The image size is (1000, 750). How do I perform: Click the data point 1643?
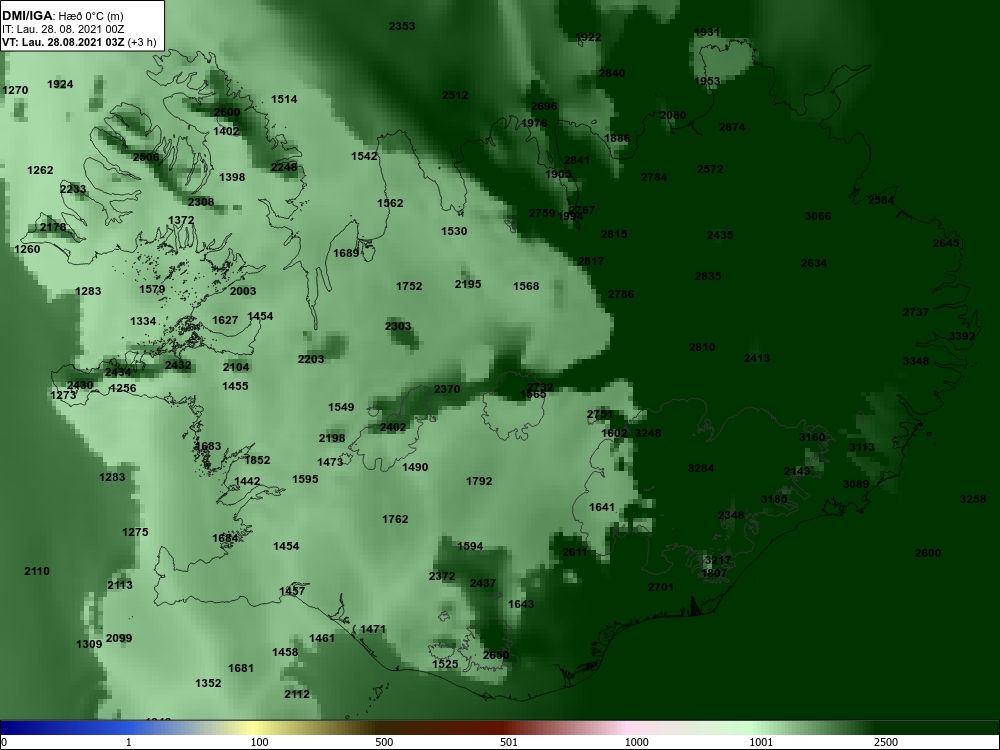point(521,604)
